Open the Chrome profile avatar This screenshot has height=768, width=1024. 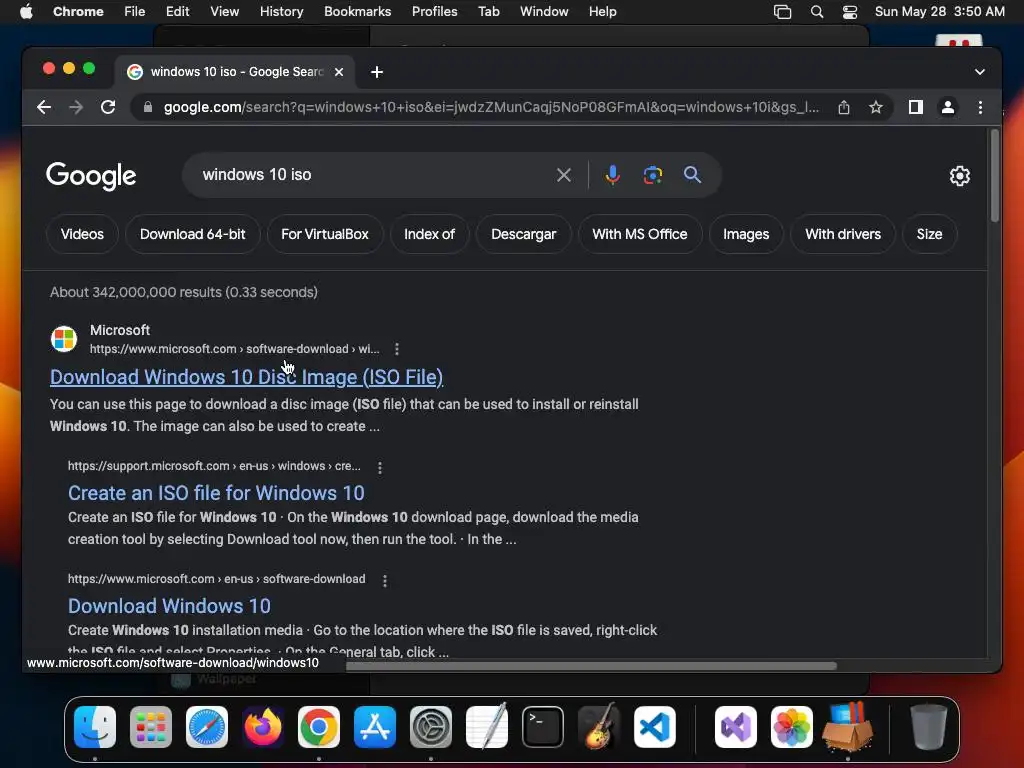[948, 107]
